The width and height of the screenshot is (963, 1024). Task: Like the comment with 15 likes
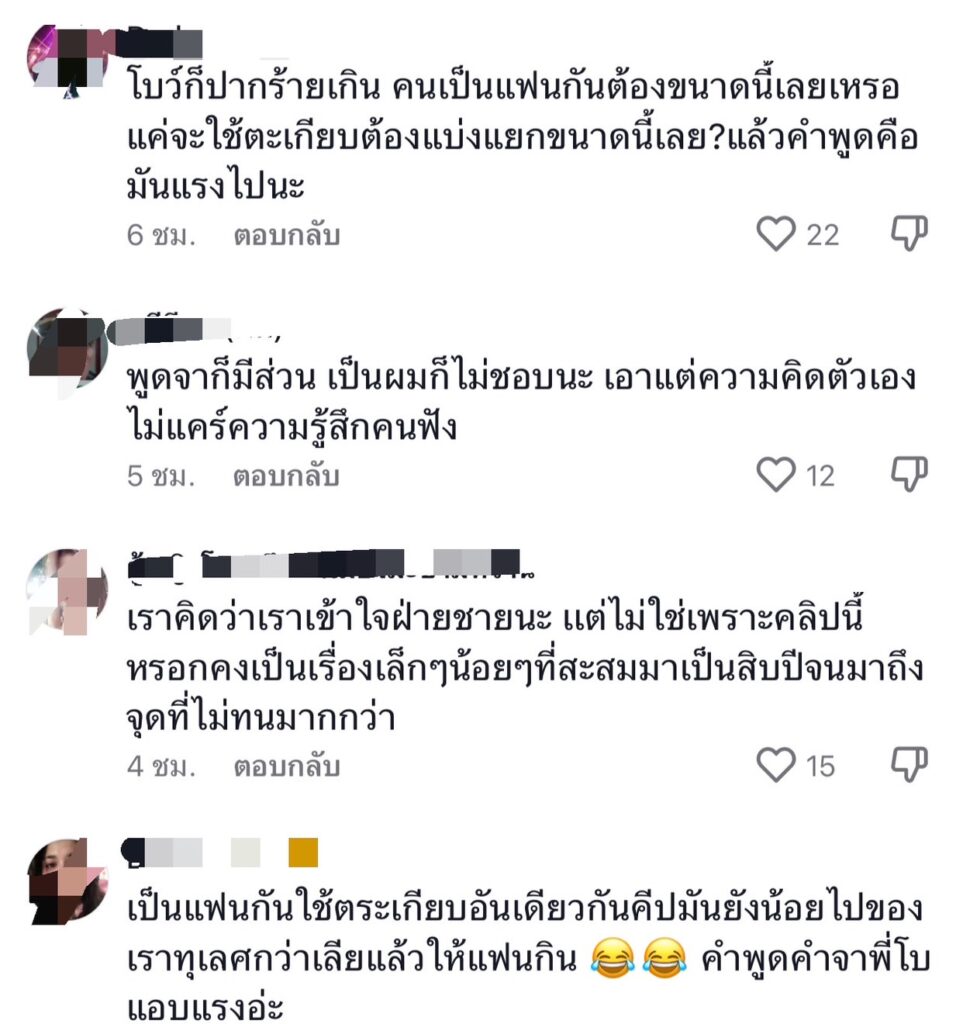776,764
